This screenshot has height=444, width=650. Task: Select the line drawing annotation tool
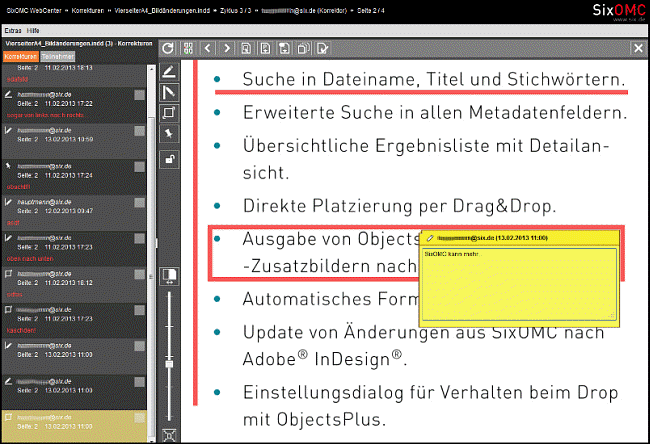pos(169,92)
